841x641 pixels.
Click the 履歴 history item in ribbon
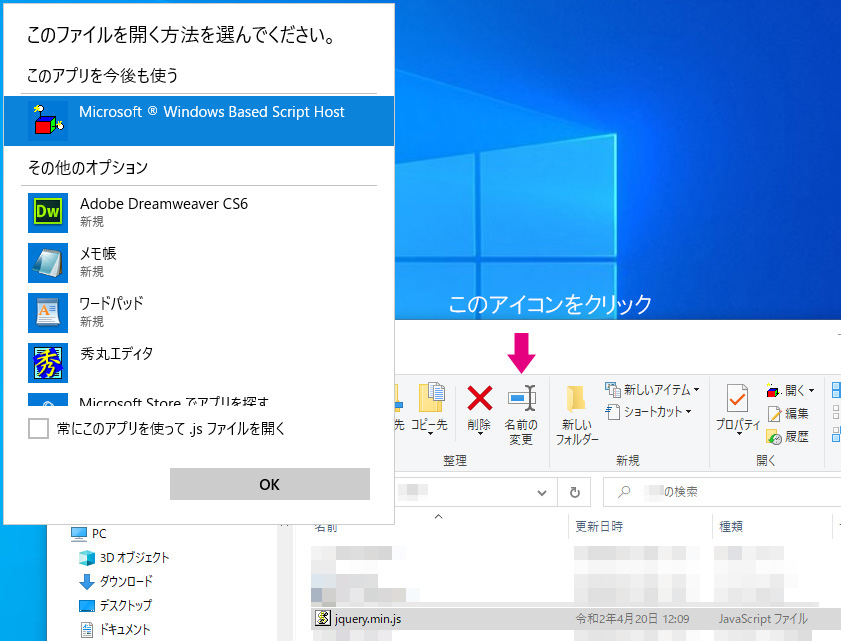click(x=788, y=437)
